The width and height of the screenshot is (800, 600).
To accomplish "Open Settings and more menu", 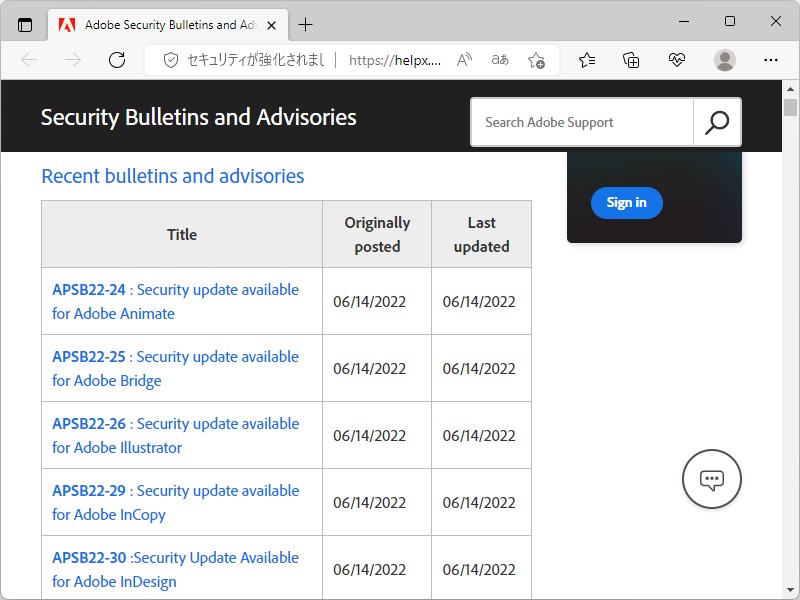I will click(x=770, y=60).
